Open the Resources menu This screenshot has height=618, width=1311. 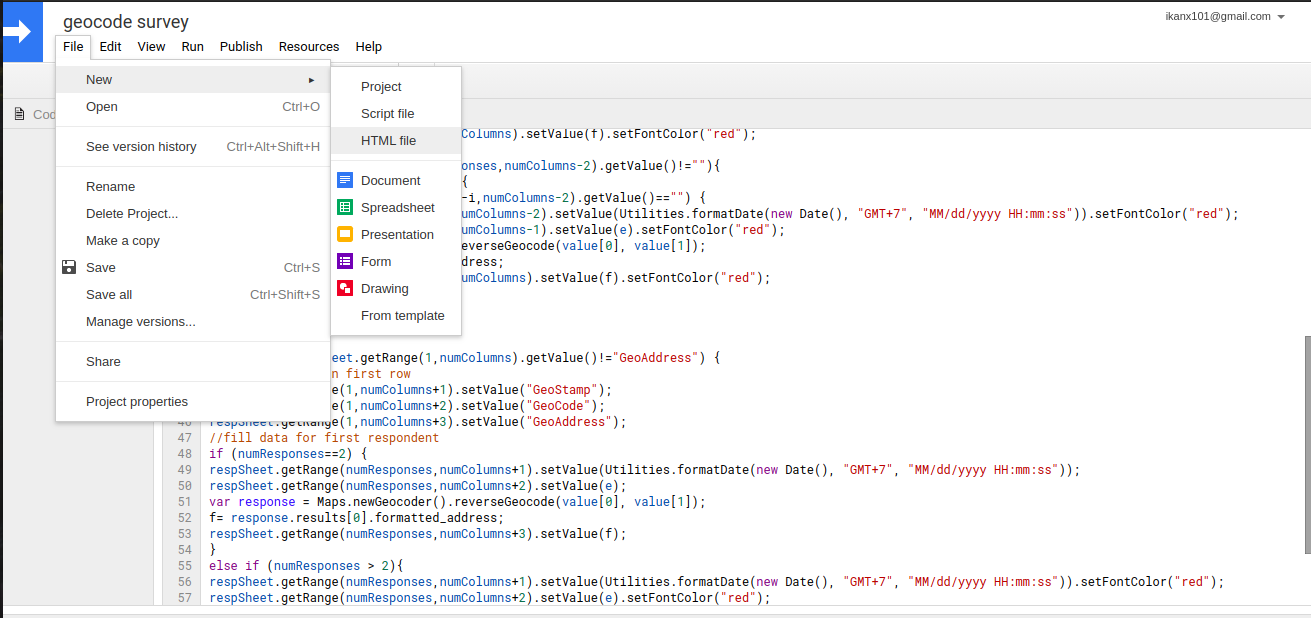(309, 46)
